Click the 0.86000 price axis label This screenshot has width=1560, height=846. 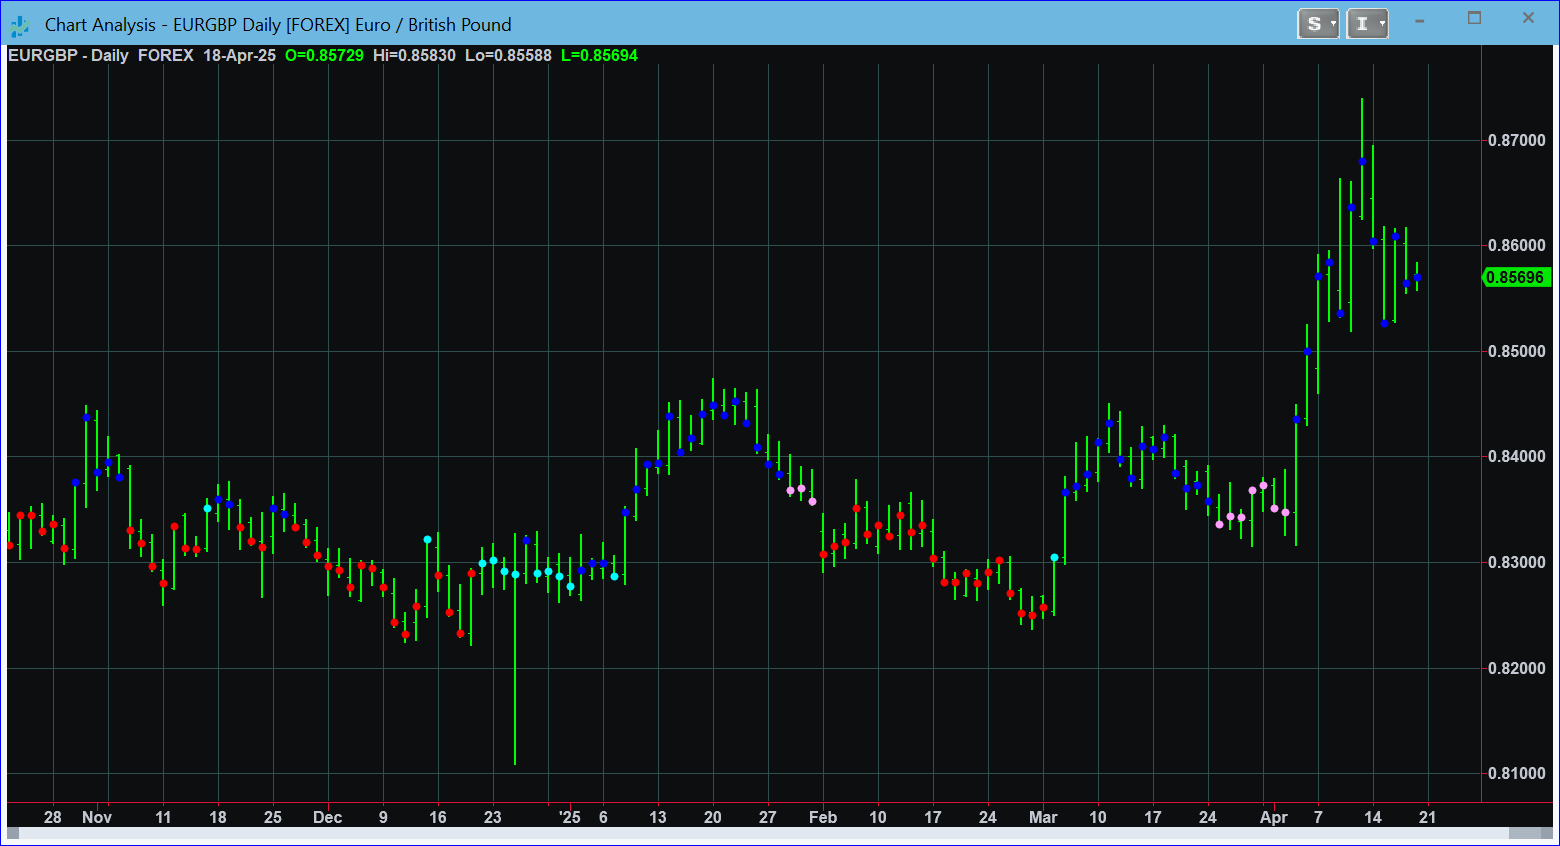pos(1516,245)
